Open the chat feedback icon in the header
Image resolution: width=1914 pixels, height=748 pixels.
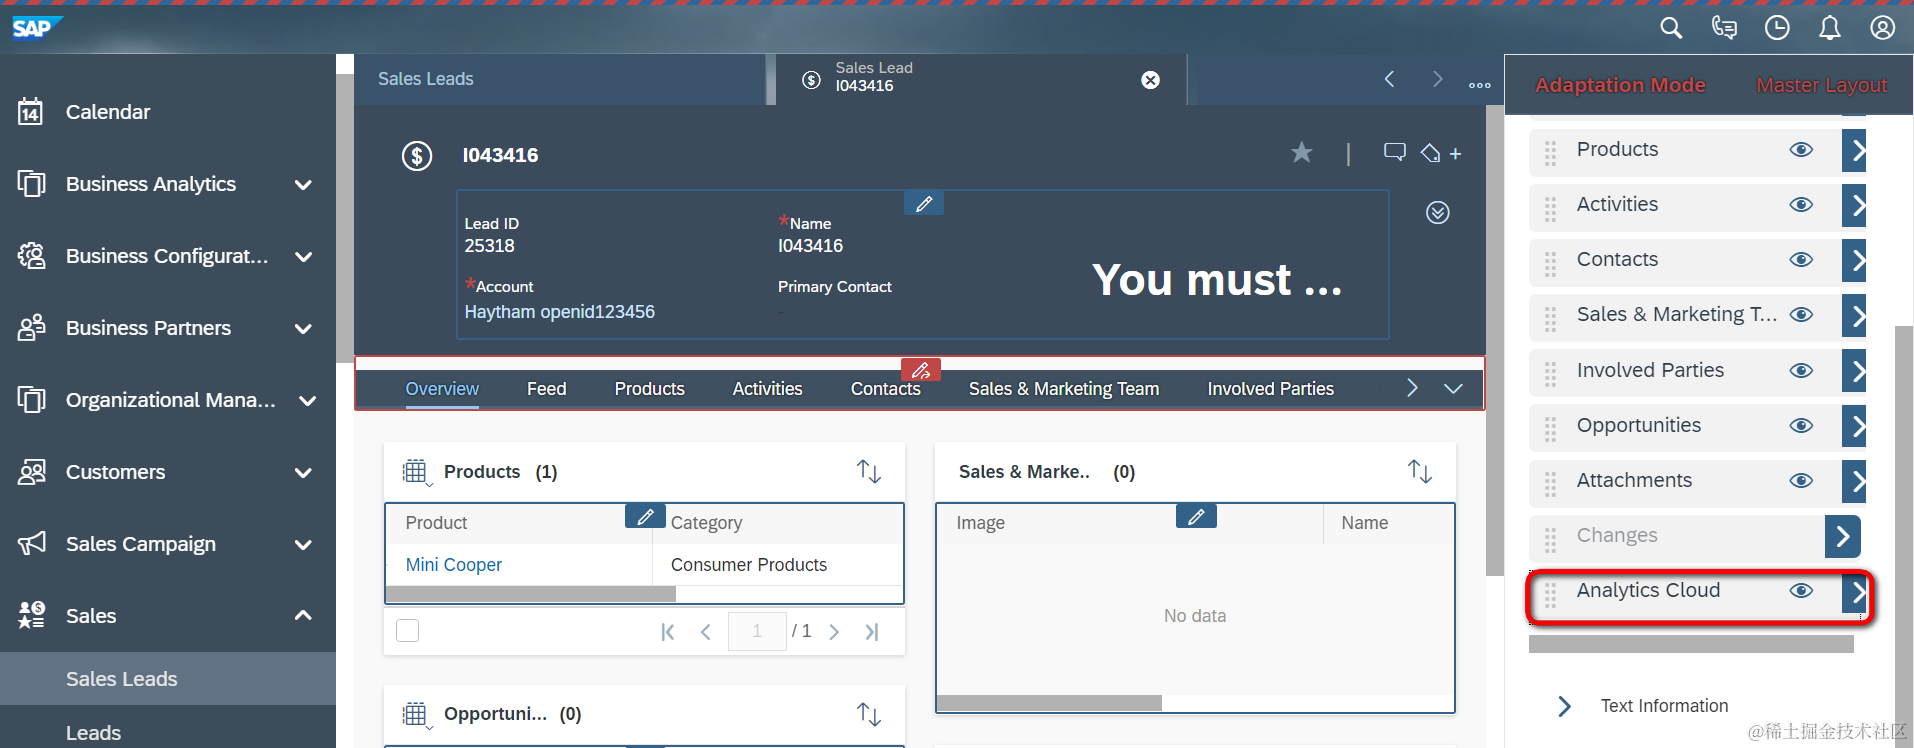click(1724, 28)
